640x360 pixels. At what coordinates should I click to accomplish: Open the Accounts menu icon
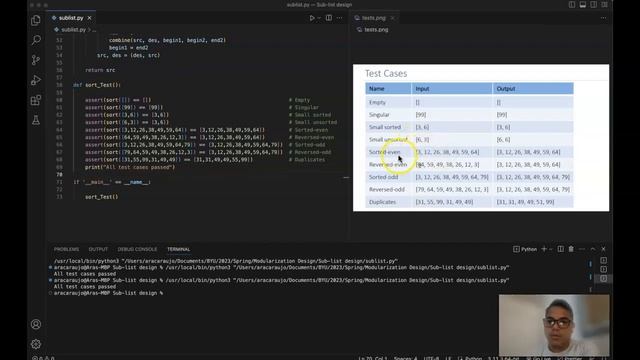point(36,324)
